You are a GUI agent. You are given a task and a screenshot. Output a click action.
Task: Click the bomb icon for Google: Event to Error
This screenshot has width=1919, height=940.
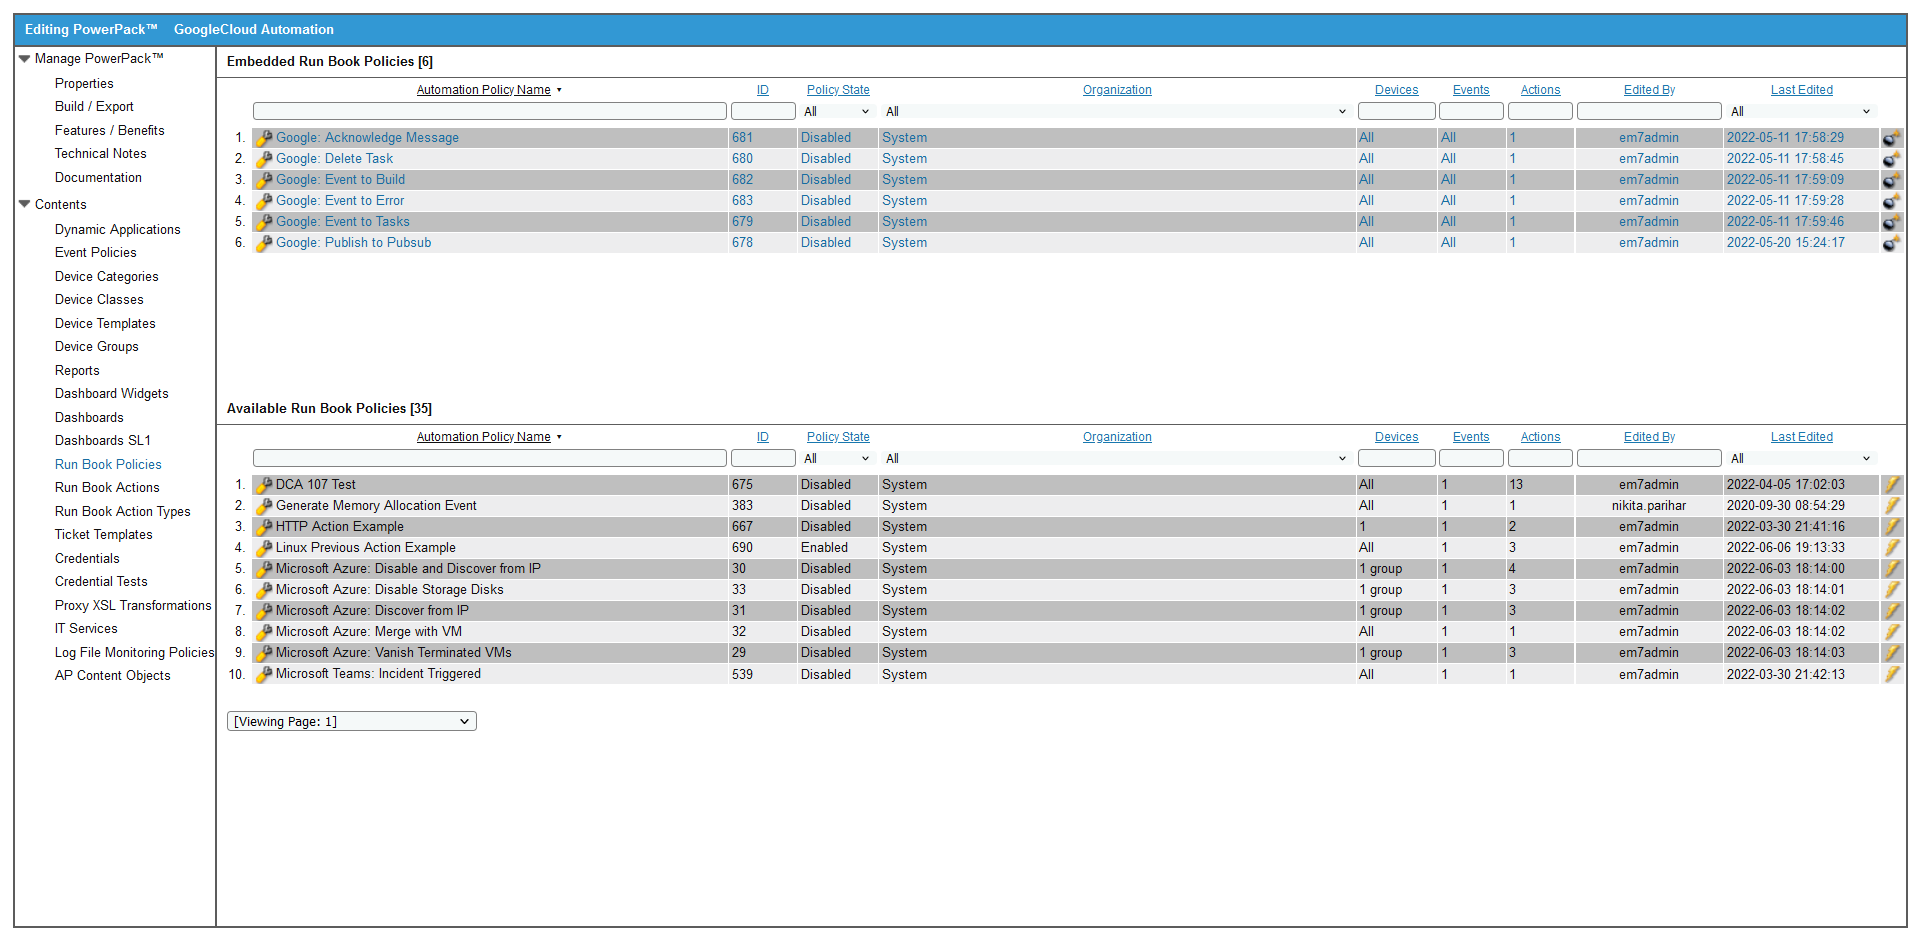(1891, 201)
